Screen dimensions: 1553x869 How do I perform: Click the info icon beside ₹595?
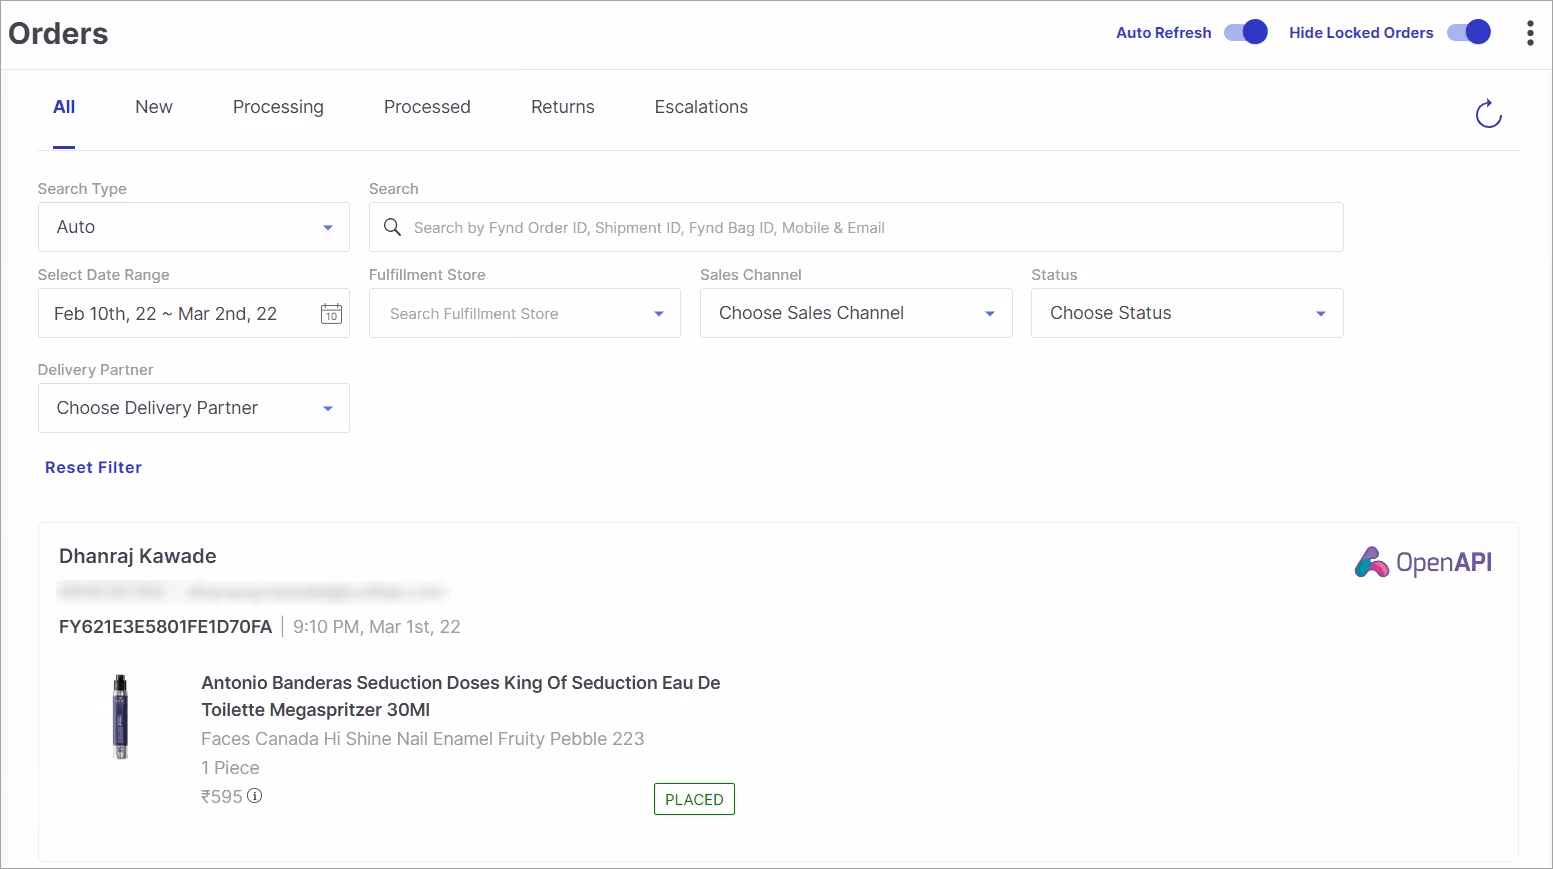tap(254, 796)
